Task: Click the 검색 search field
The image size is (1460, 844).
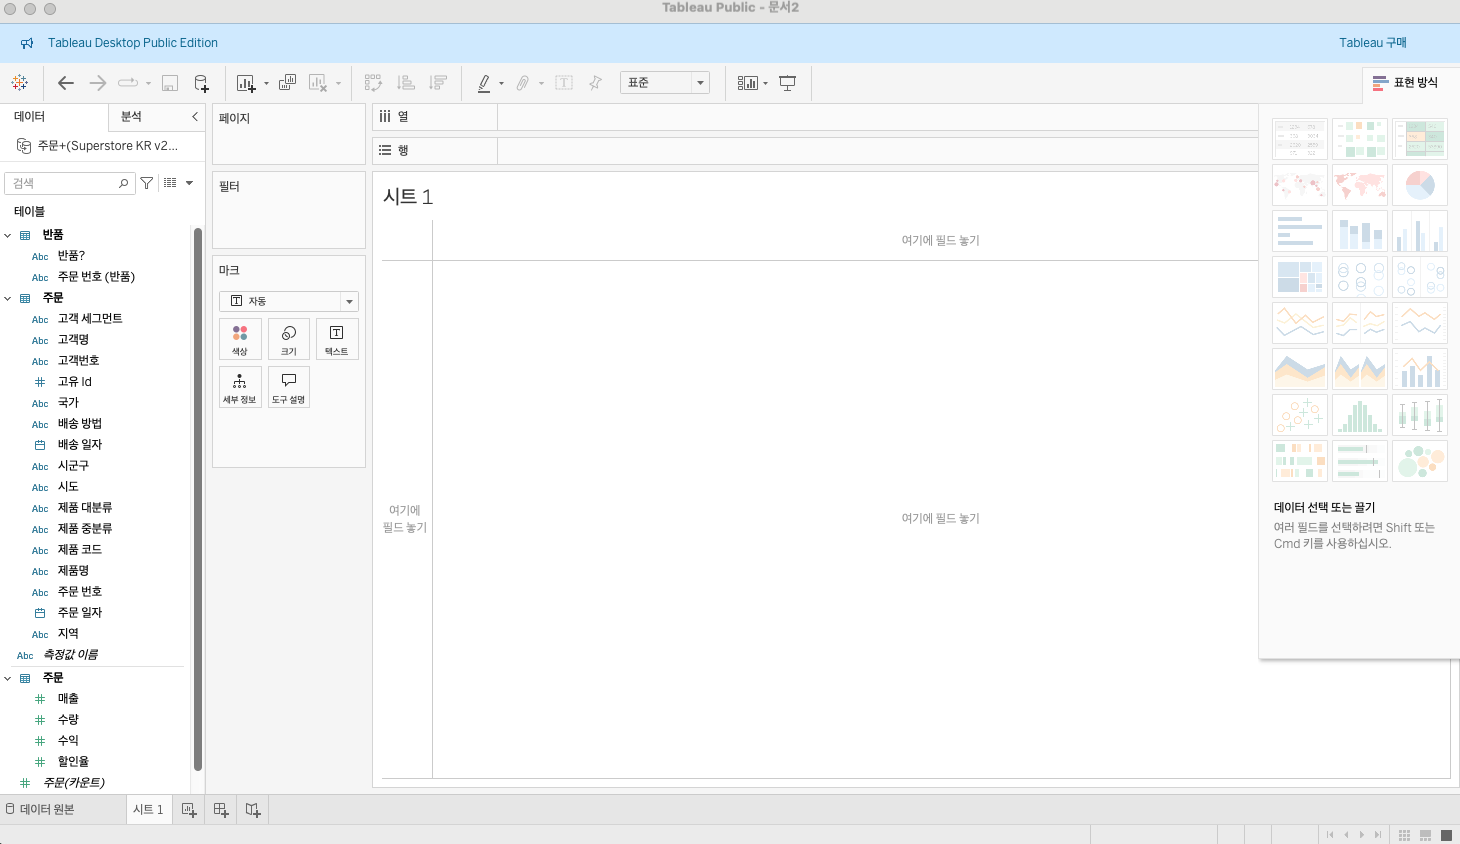Action: 70,183
